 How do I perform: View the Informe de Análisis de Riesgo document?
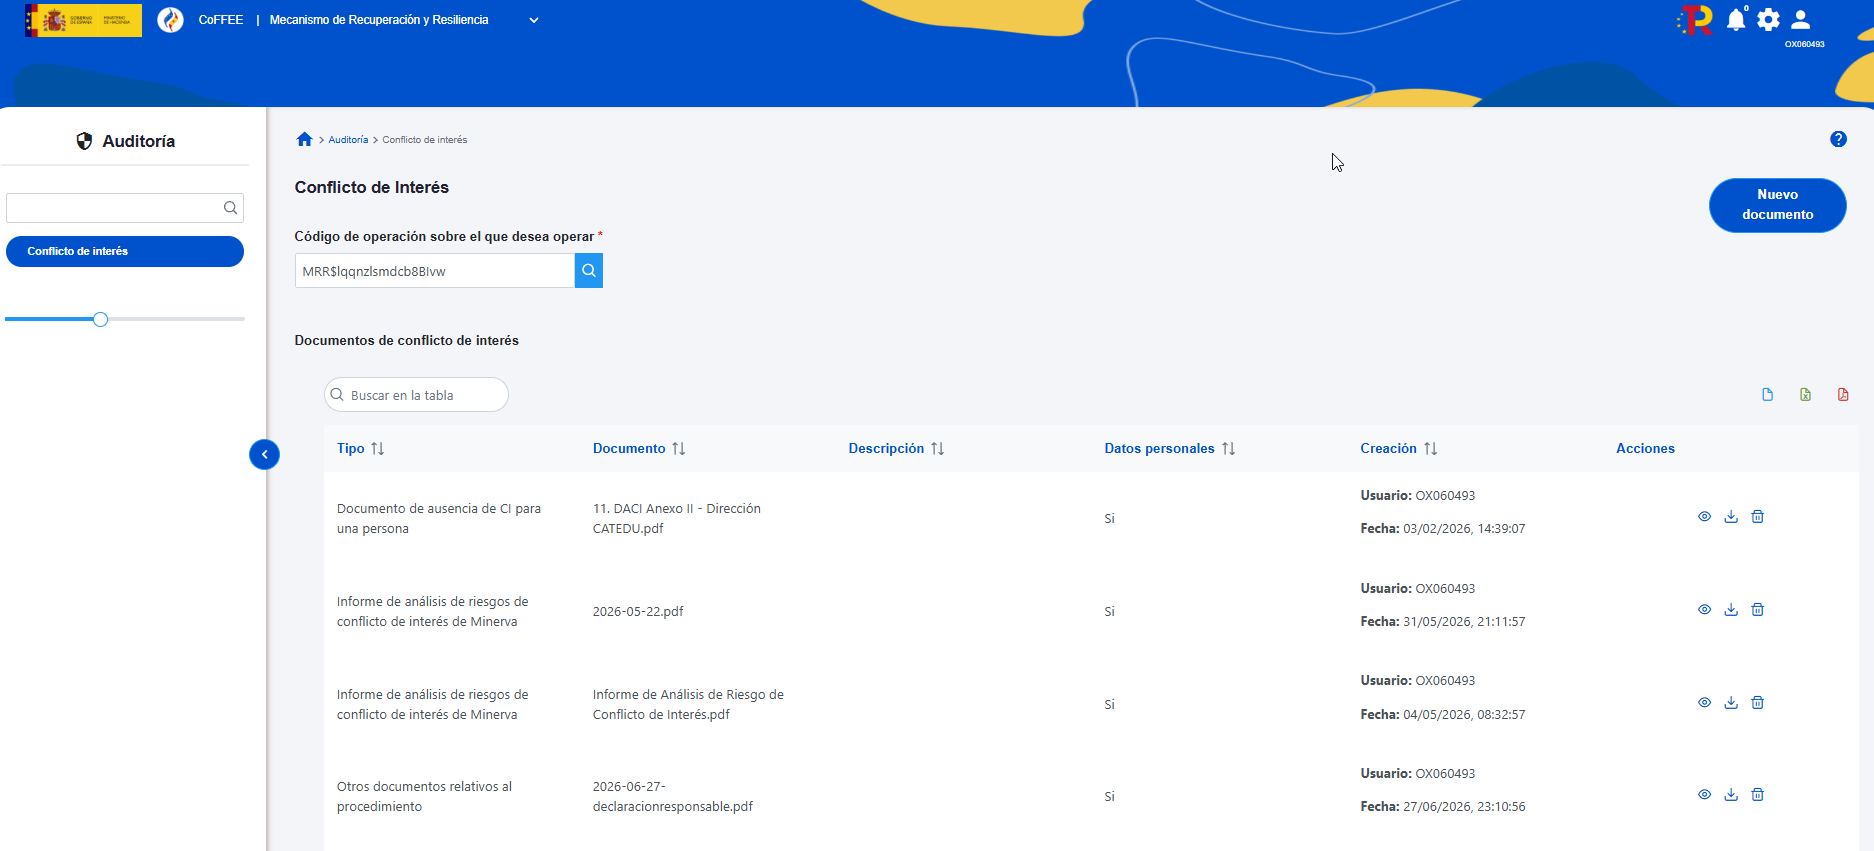[x=1704, y=703]
